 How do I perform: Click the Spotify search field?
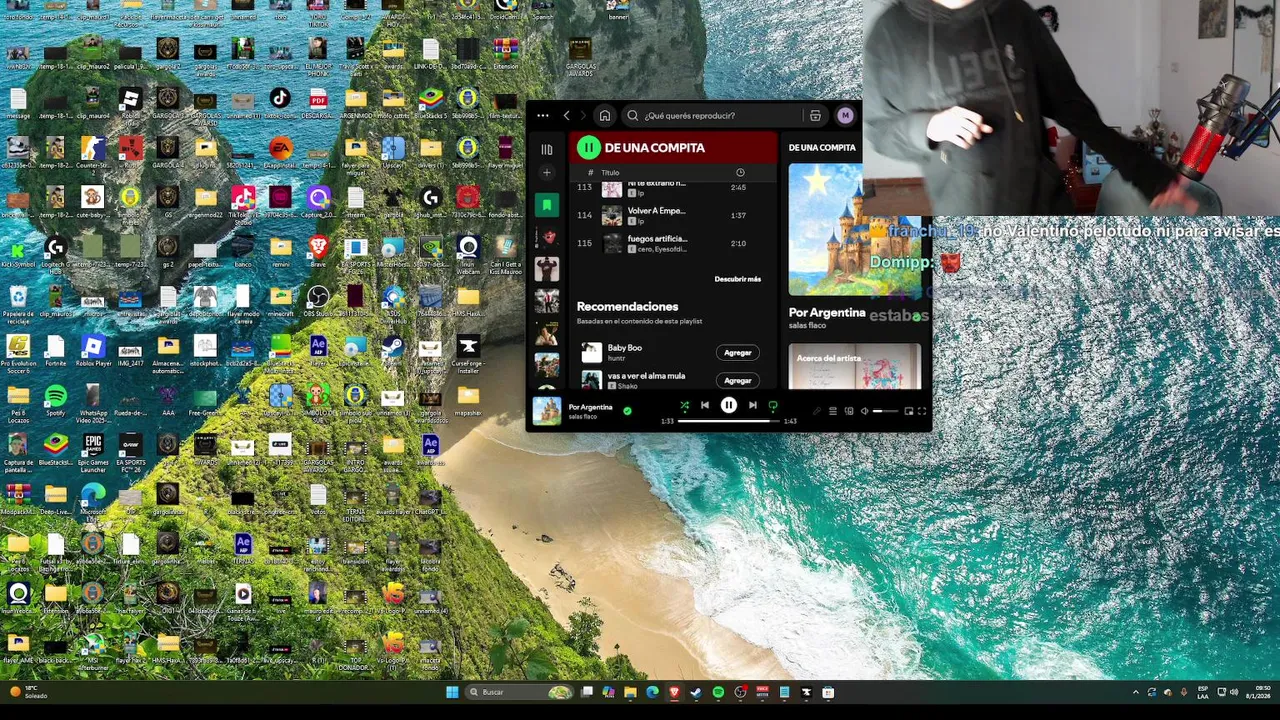710,116
